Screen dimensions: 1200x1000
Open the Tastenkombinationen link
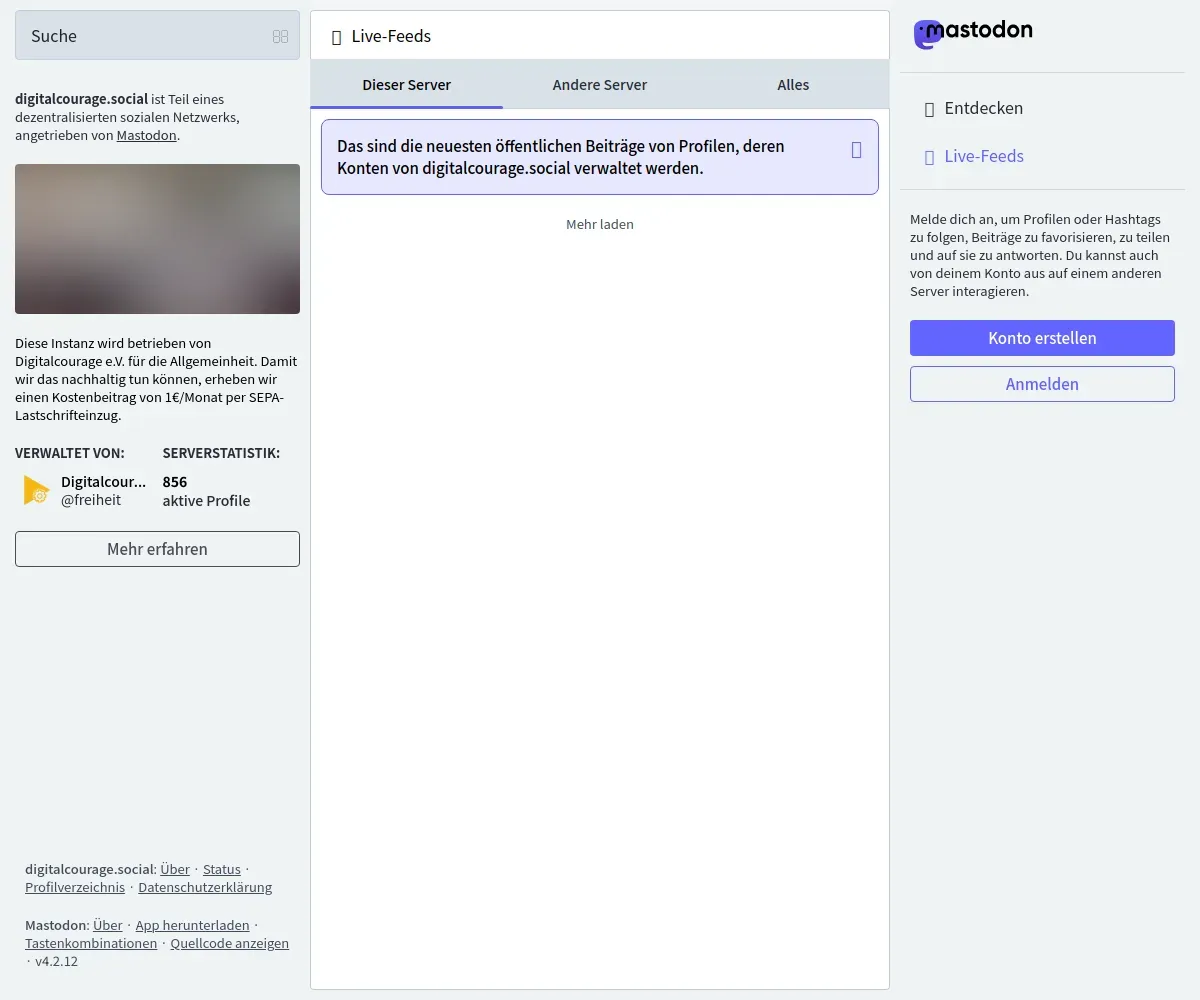(x=91, y=943)
